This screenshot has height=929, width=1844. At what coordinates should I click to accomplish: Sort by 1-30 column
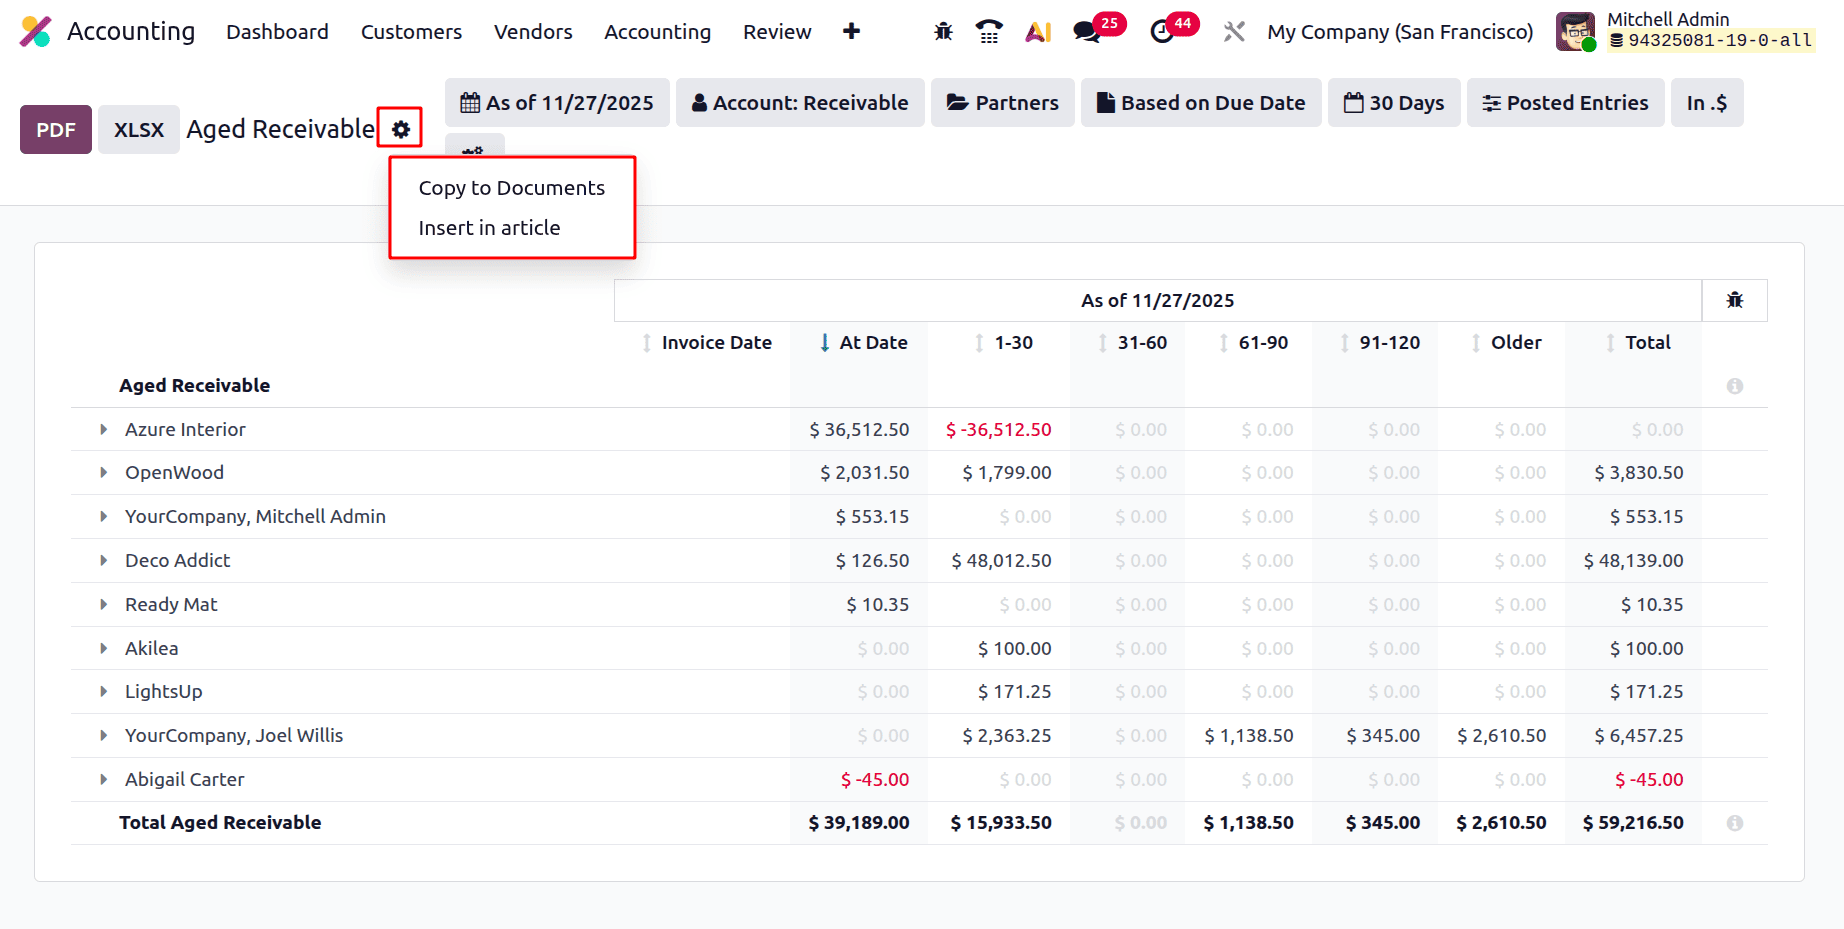980,343
